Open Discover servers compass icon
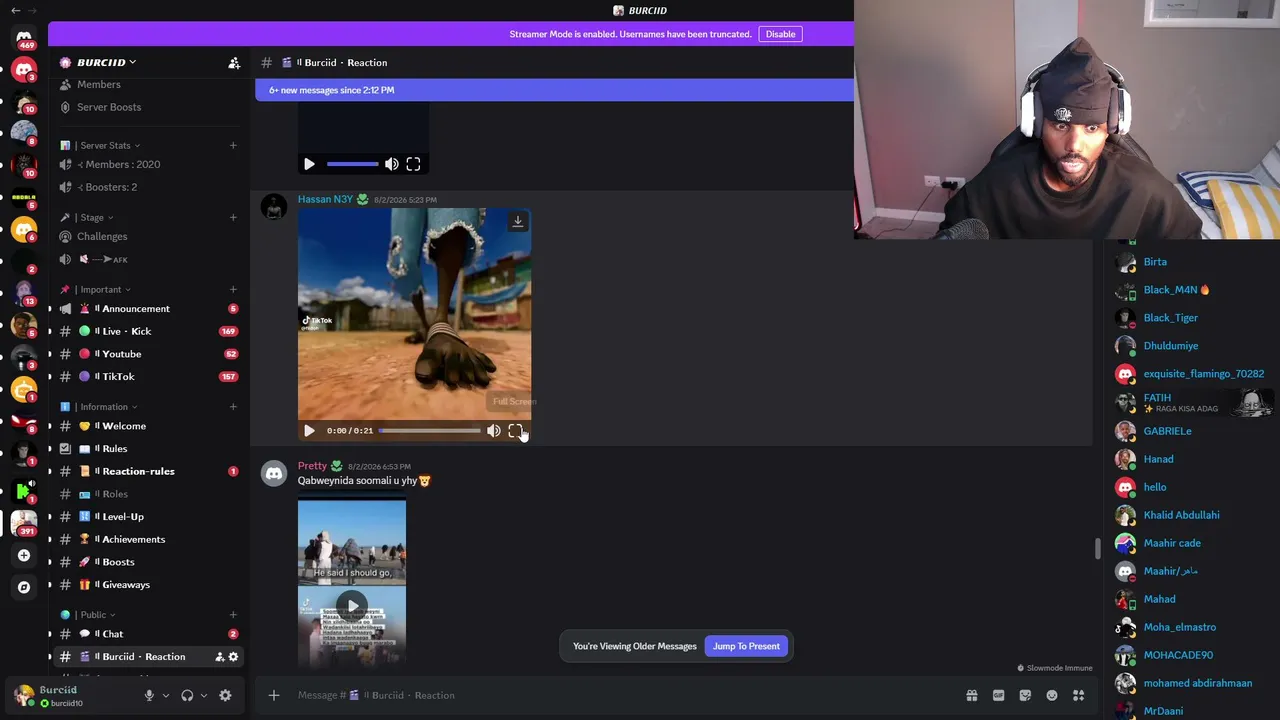Image resolution: width=1280 pixels, height=720 pixels. tap(24, 587)
